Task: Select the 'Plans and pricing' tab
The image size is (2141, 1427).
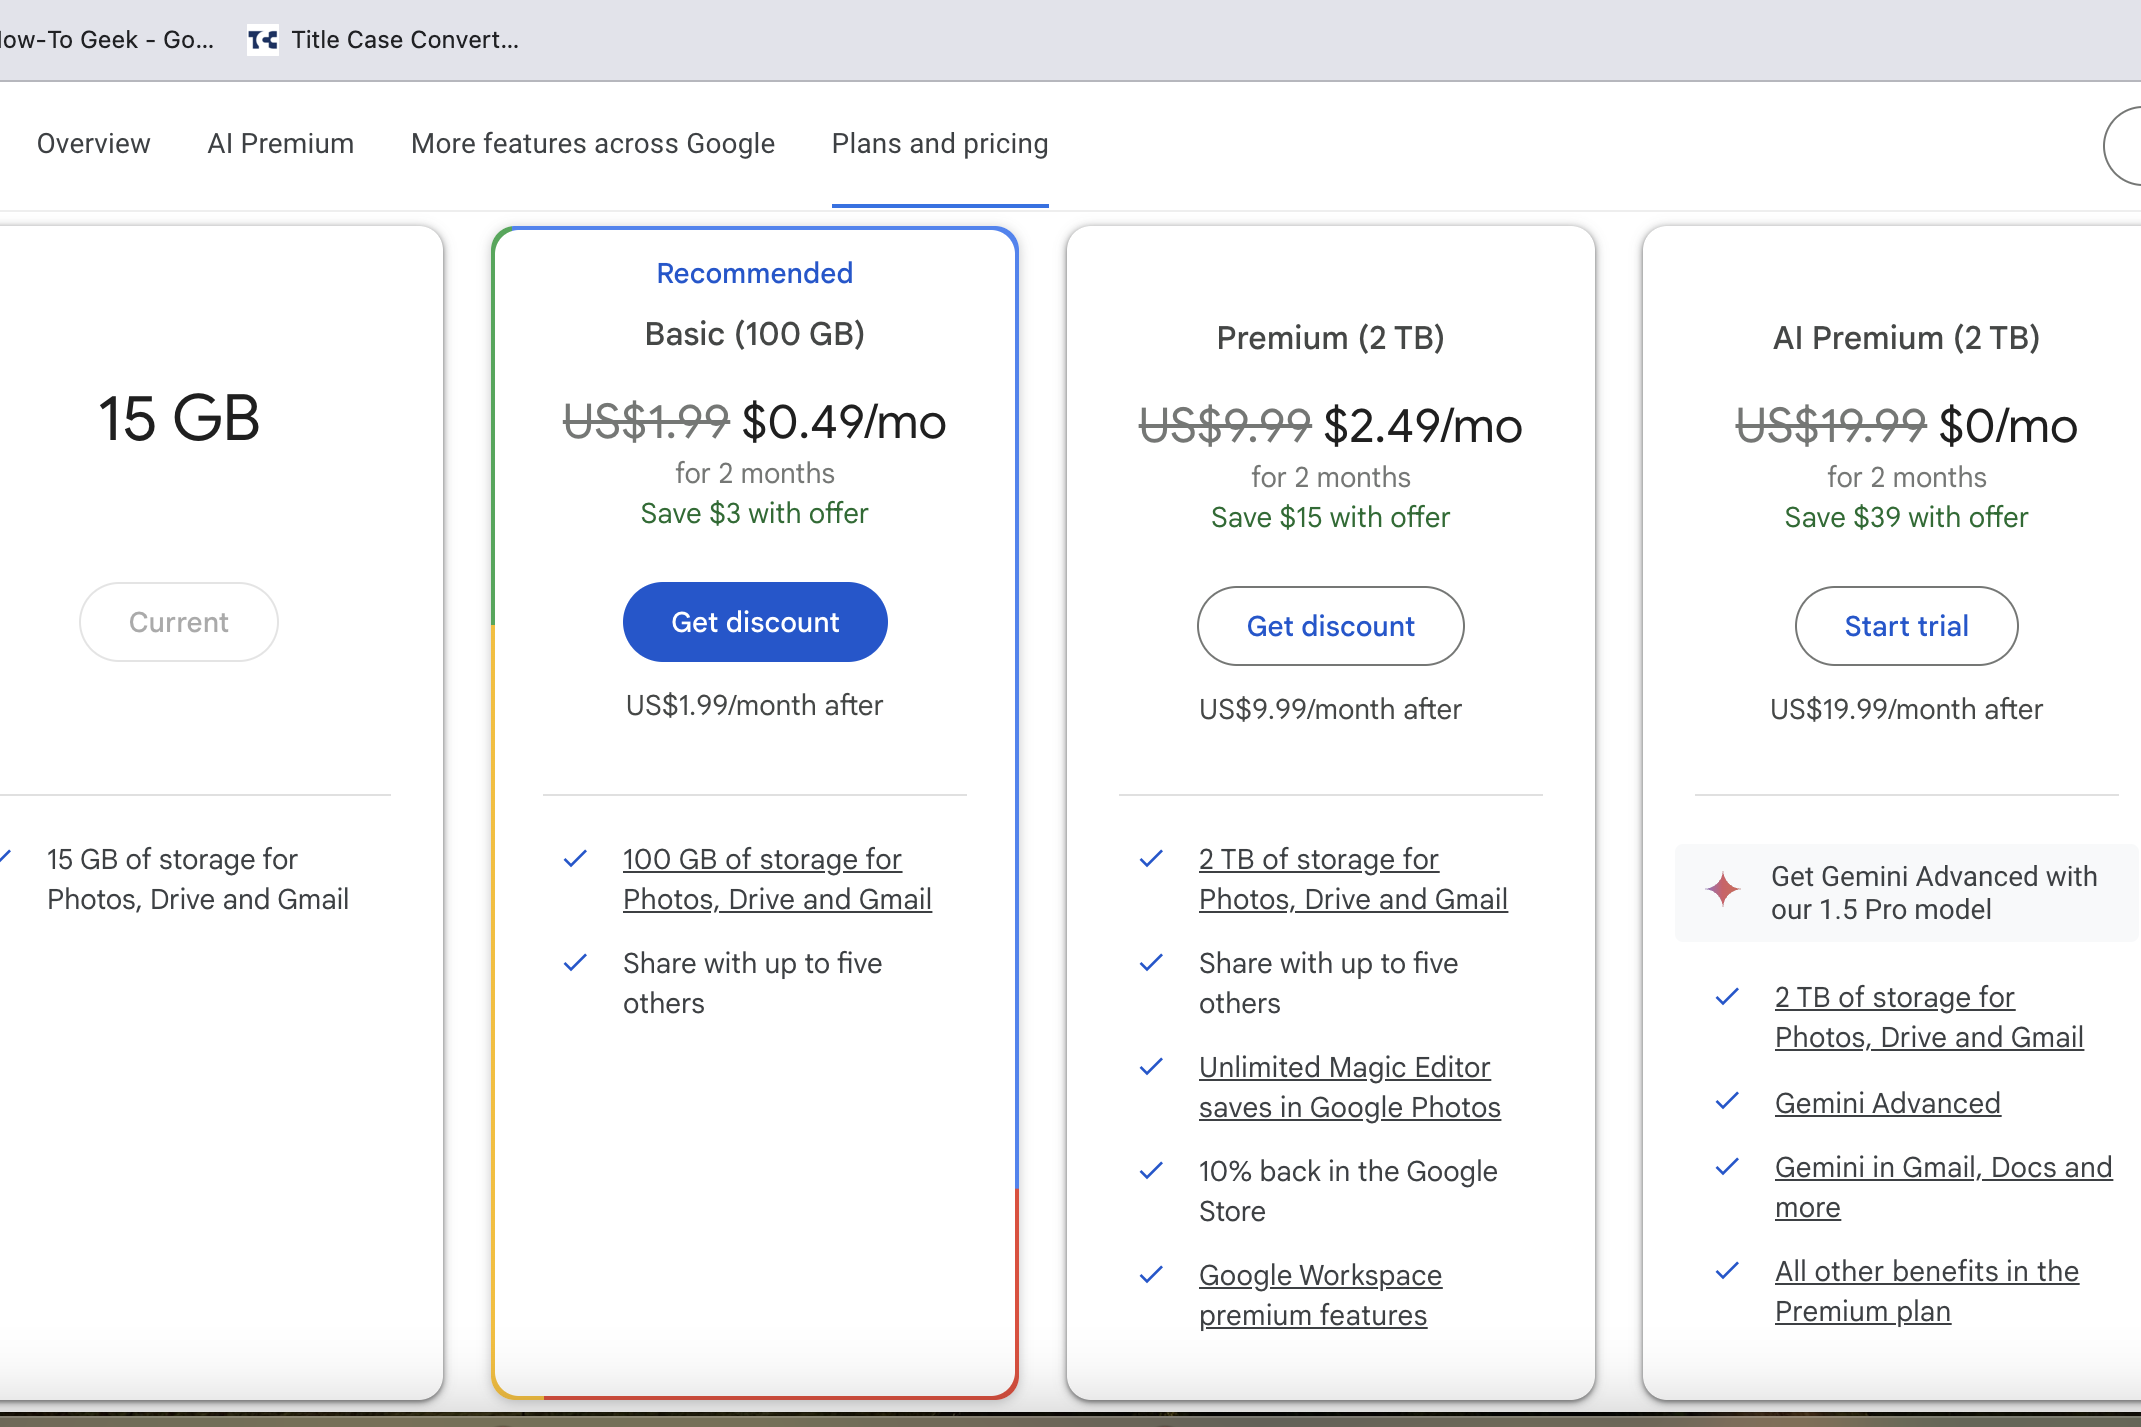Action: (x=941, y=143)
